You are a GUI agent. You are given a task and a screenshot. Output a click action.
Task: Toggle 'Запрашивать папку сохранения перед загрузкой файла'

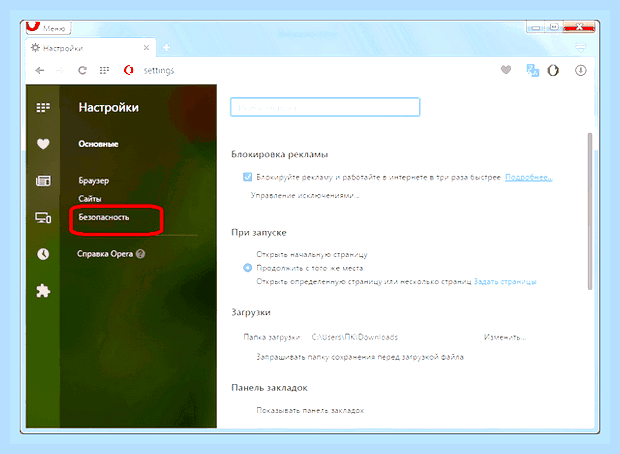[360, 357]
